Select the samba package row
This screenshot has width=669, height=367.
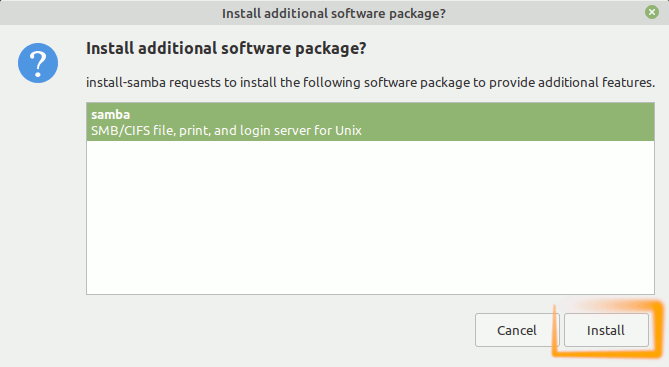(370, 122)
